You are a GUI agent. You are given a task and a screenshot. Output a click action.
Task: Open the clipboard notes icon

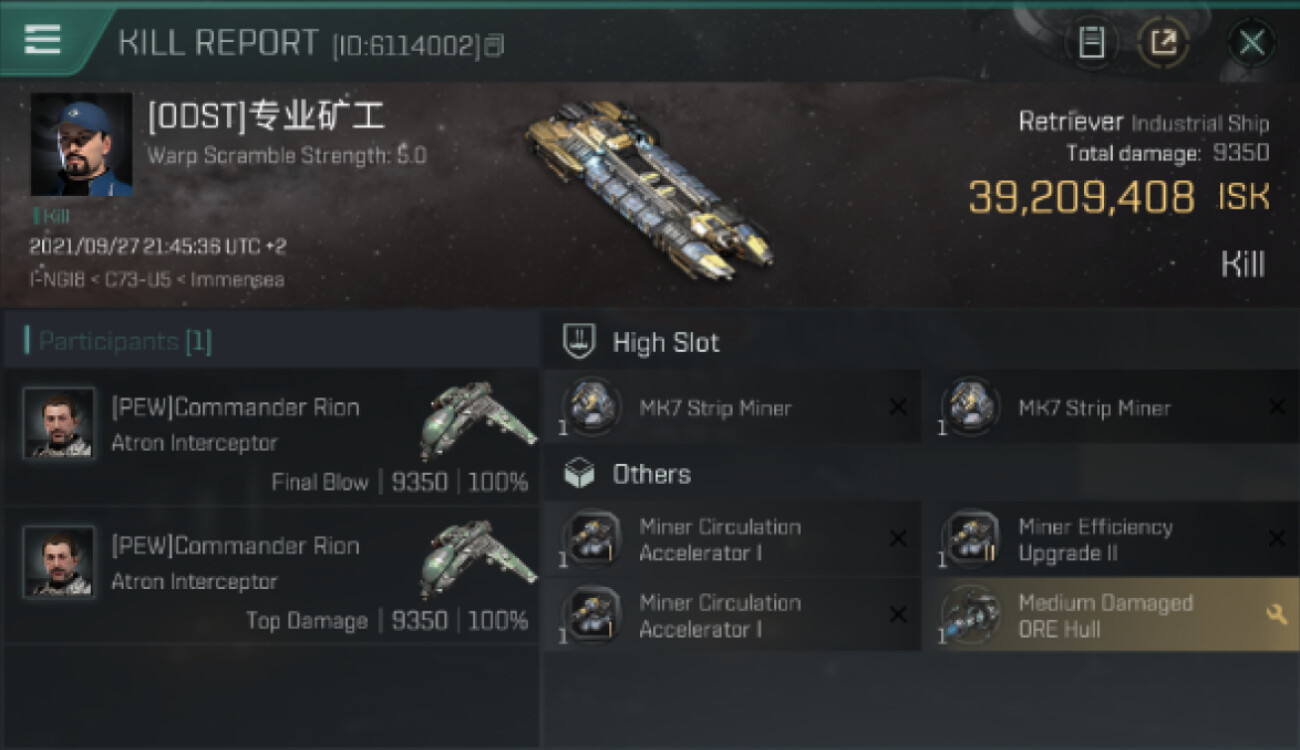pyautogui.click(x=1091, y=43)
